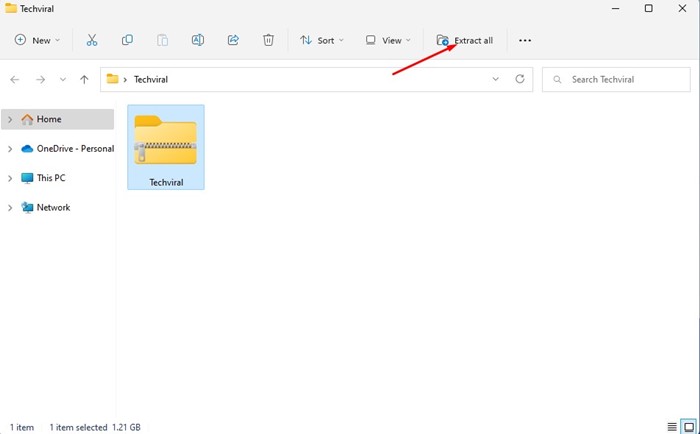Go forward with the right arrow

click(x=41, y=79)
